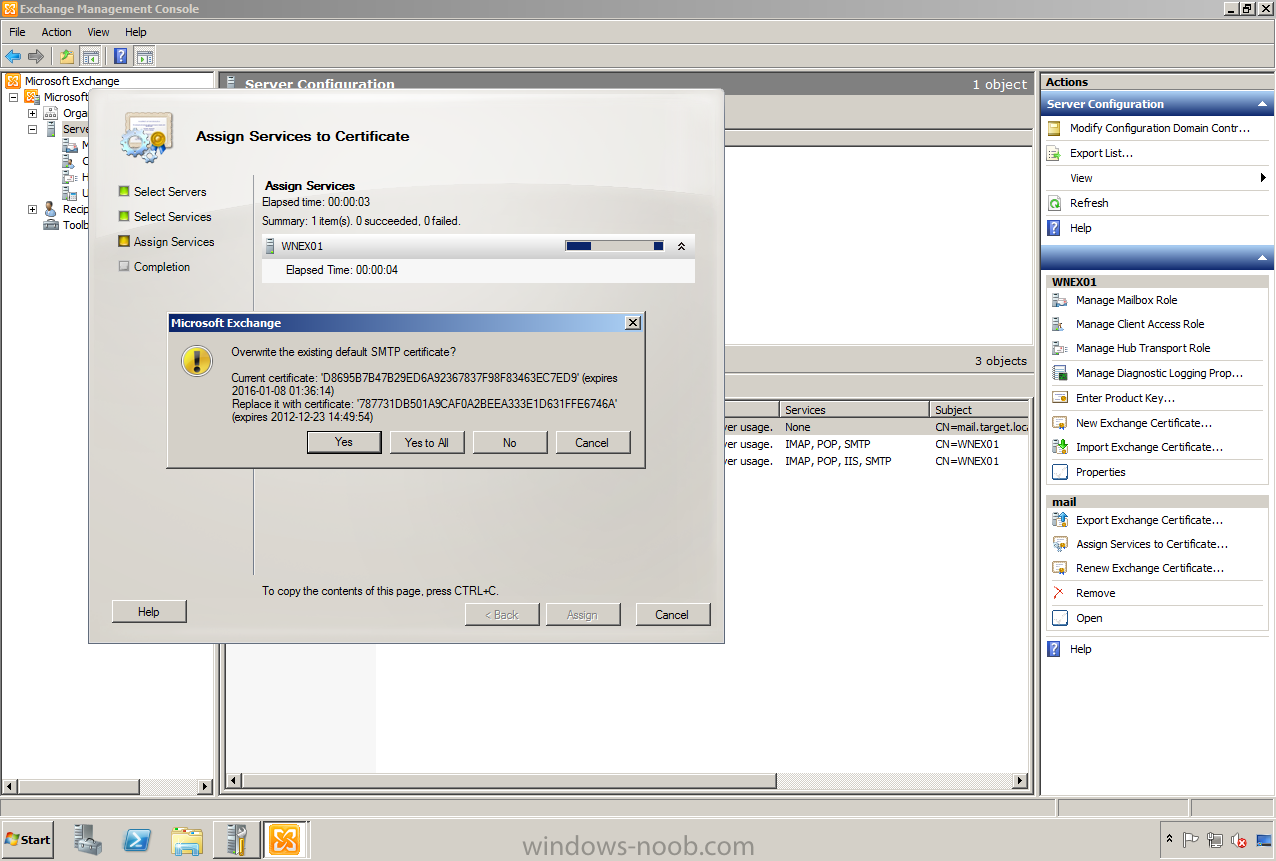The height and width of the screenshot is (861, 1276).
Task: Close the Microsoft Exchange message box
Action: tap(632, 323)
